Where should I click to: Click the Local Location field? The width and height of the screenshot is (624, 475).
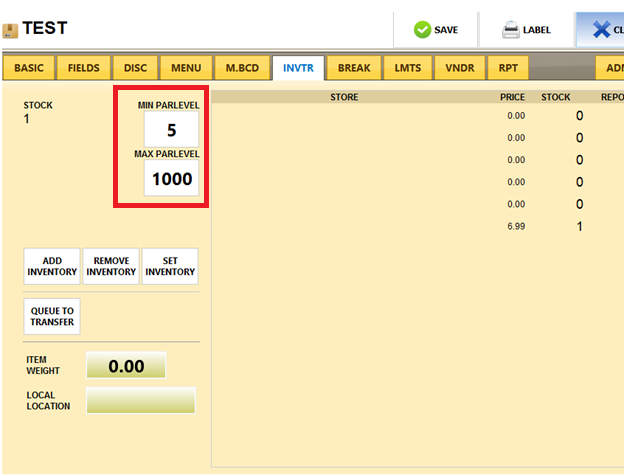coord(140,400)
